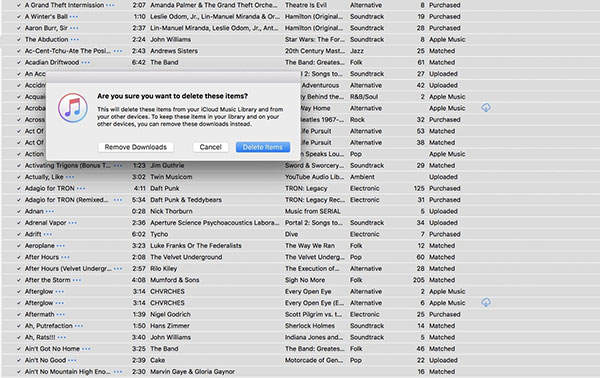
Task: Open options dots for A Grand Theft Intermission
Action: (110, 5)
